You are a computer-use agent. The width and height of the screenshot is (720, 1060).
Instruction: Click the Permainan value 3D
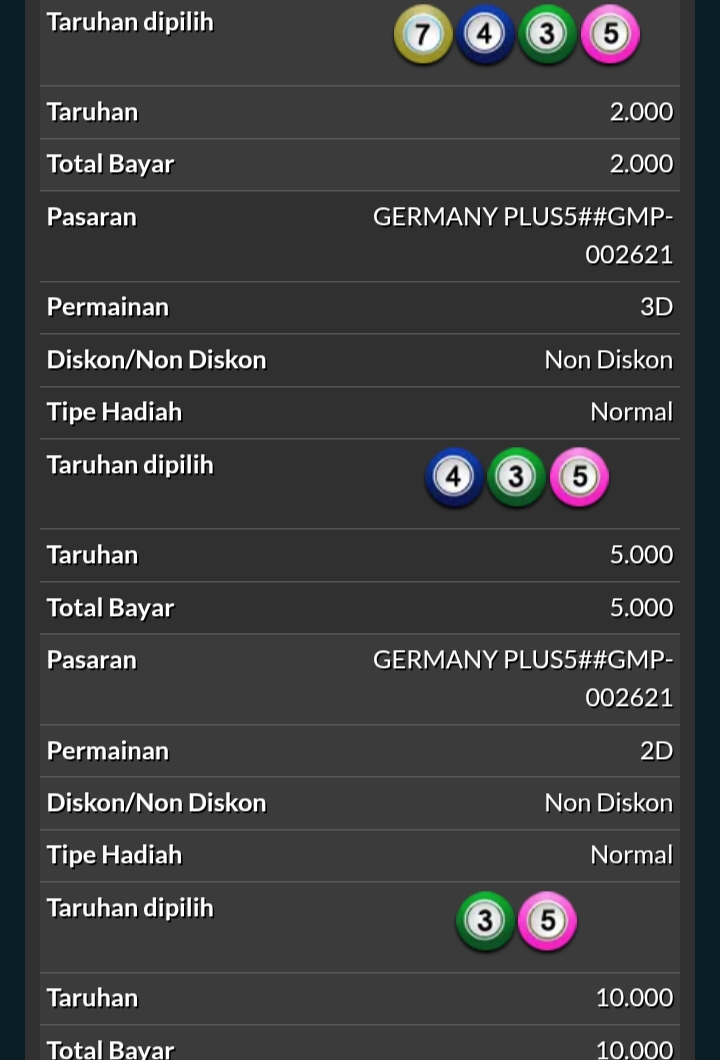[656, 307]
